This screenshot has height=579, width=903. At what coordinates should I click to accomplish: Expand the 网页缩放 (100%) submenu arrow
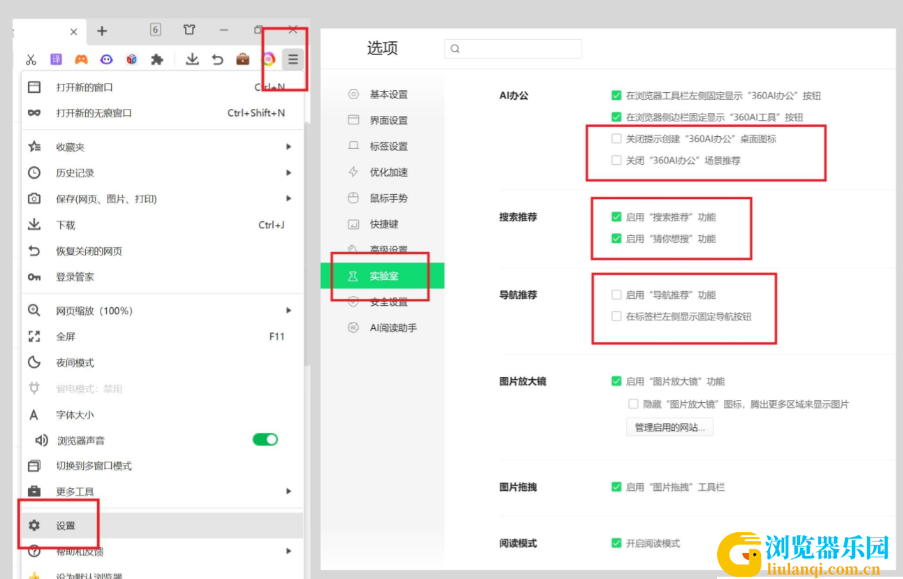click(289, 311)
